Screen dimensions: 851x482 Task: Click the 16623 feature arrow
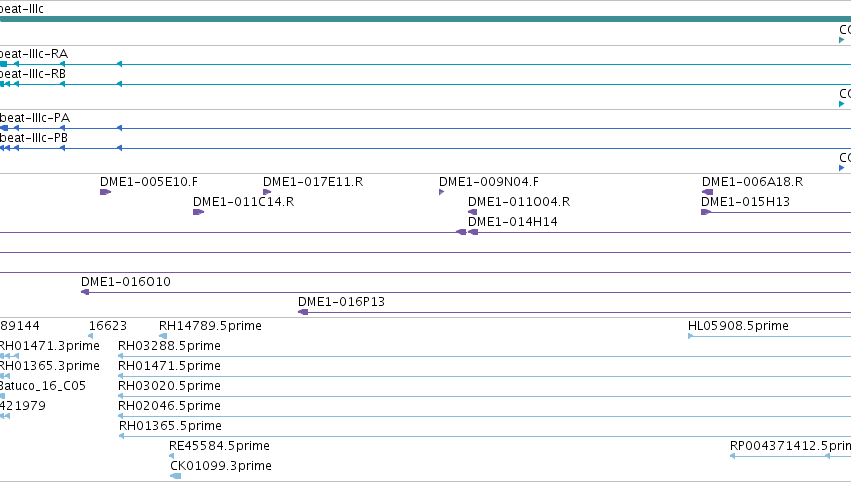click(90, 336)
